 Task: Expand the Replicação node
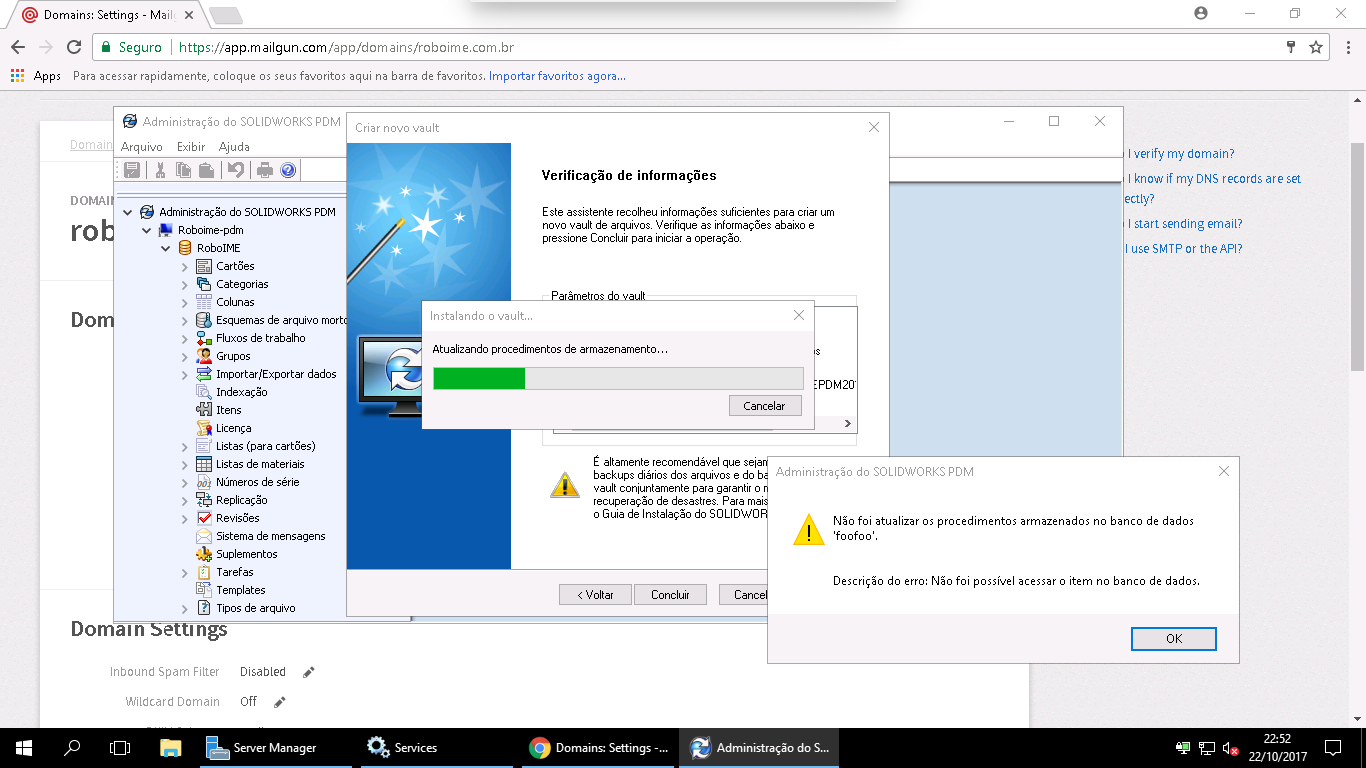click(x=185, y=500)
